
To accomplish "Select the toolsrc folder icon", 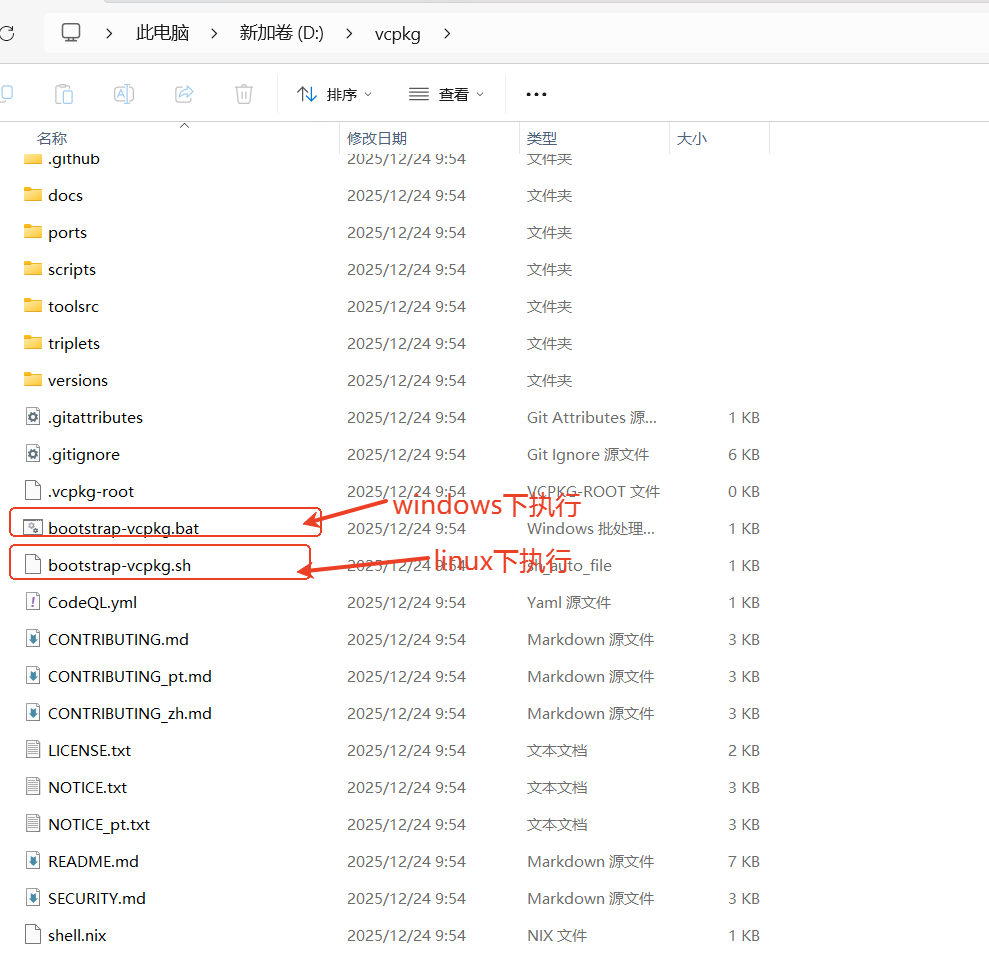I will [33, 305].
